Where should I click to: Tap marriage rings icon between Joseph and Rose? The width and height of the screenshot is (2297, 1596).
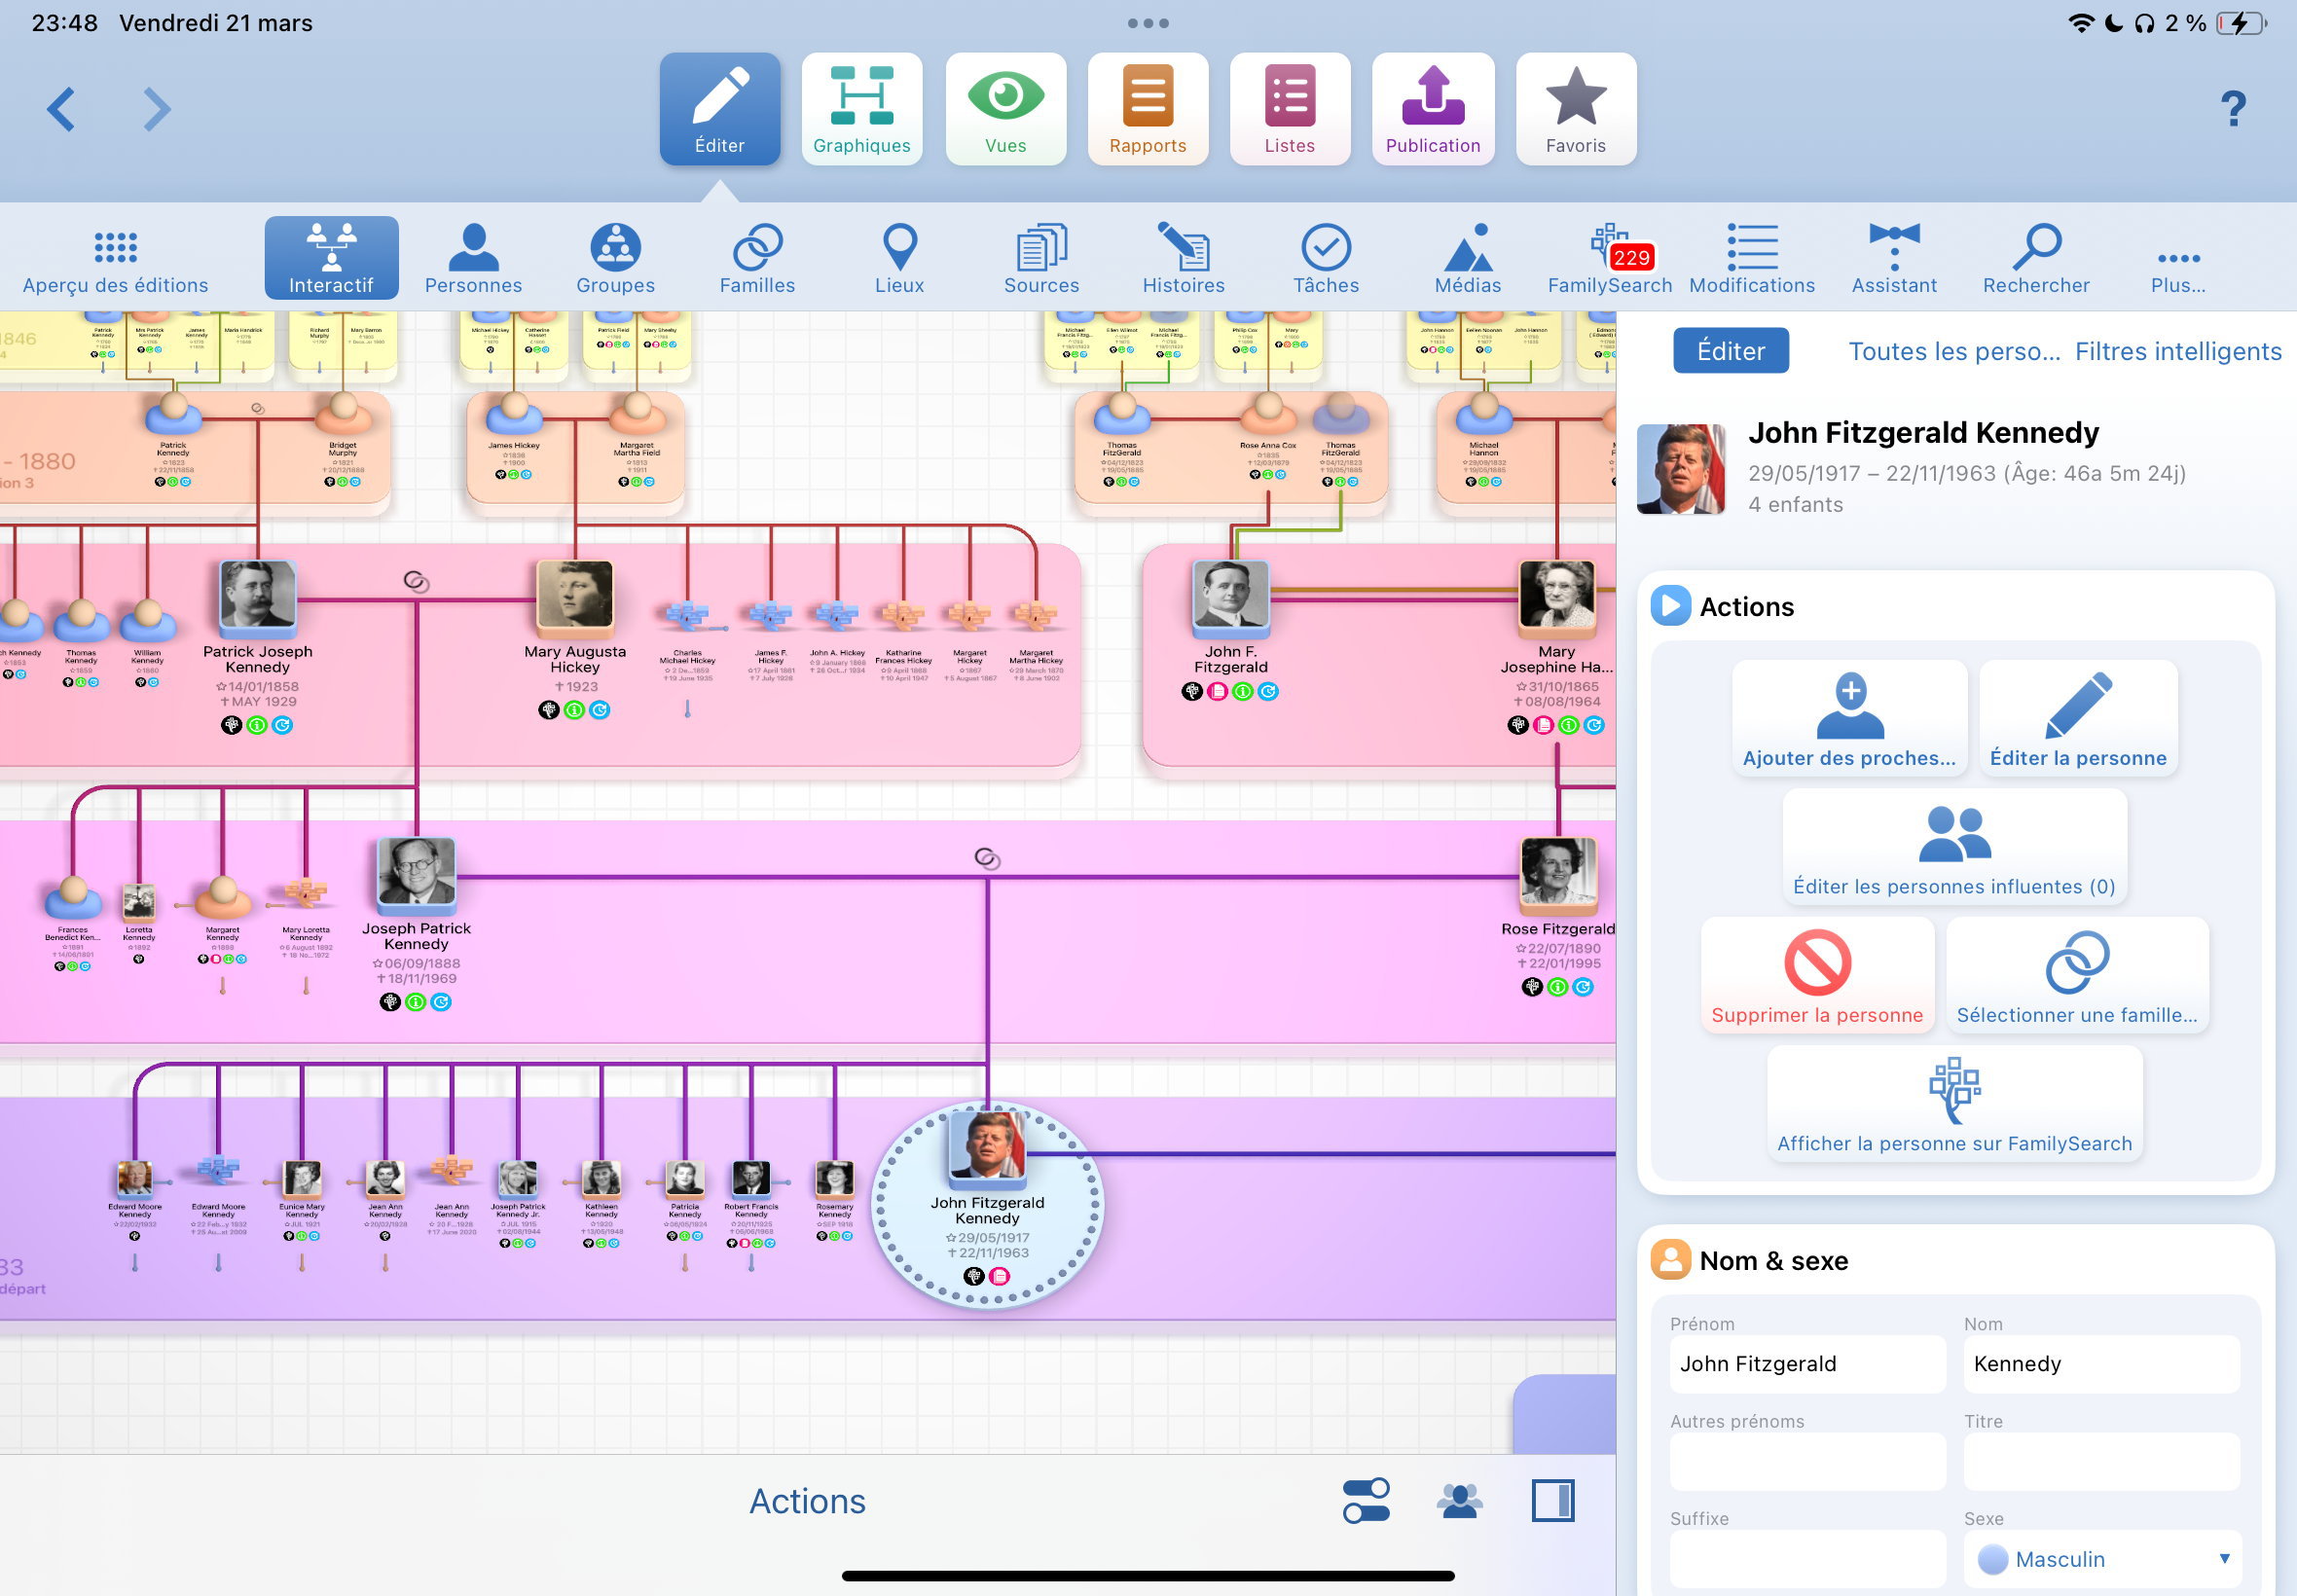coord(987,858)
